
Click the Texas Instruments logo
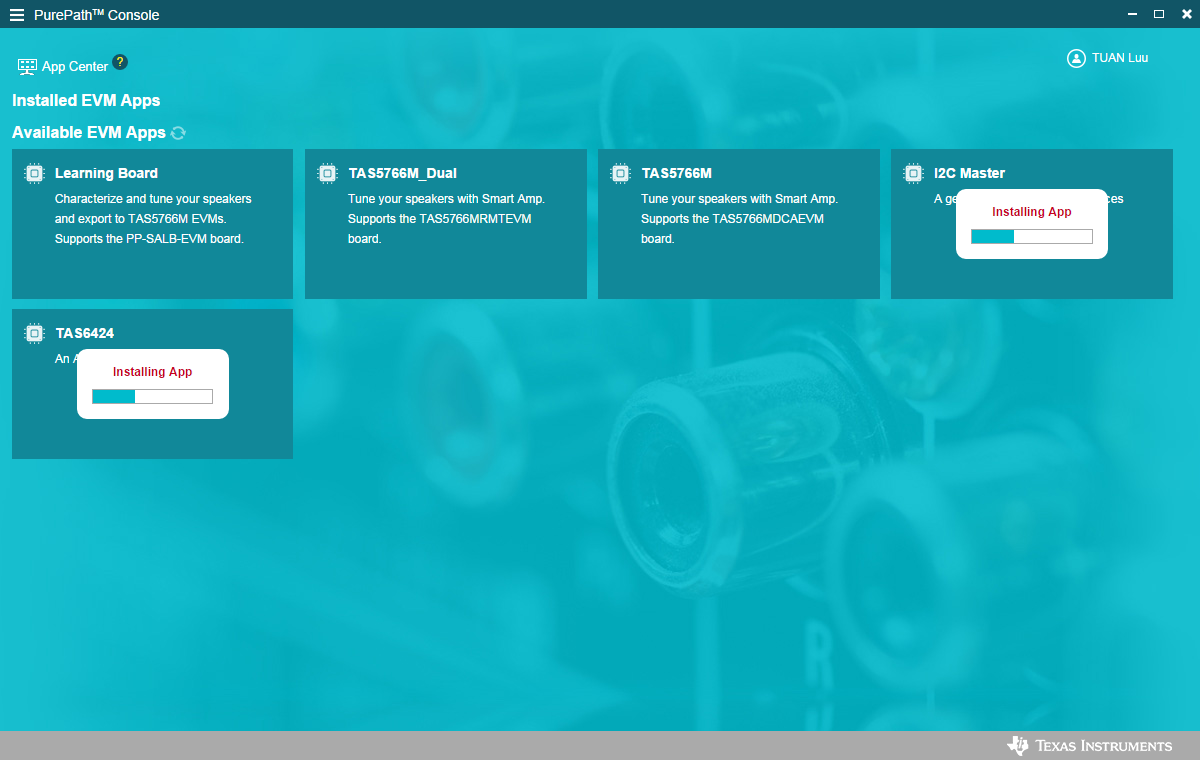[1090, 746]
